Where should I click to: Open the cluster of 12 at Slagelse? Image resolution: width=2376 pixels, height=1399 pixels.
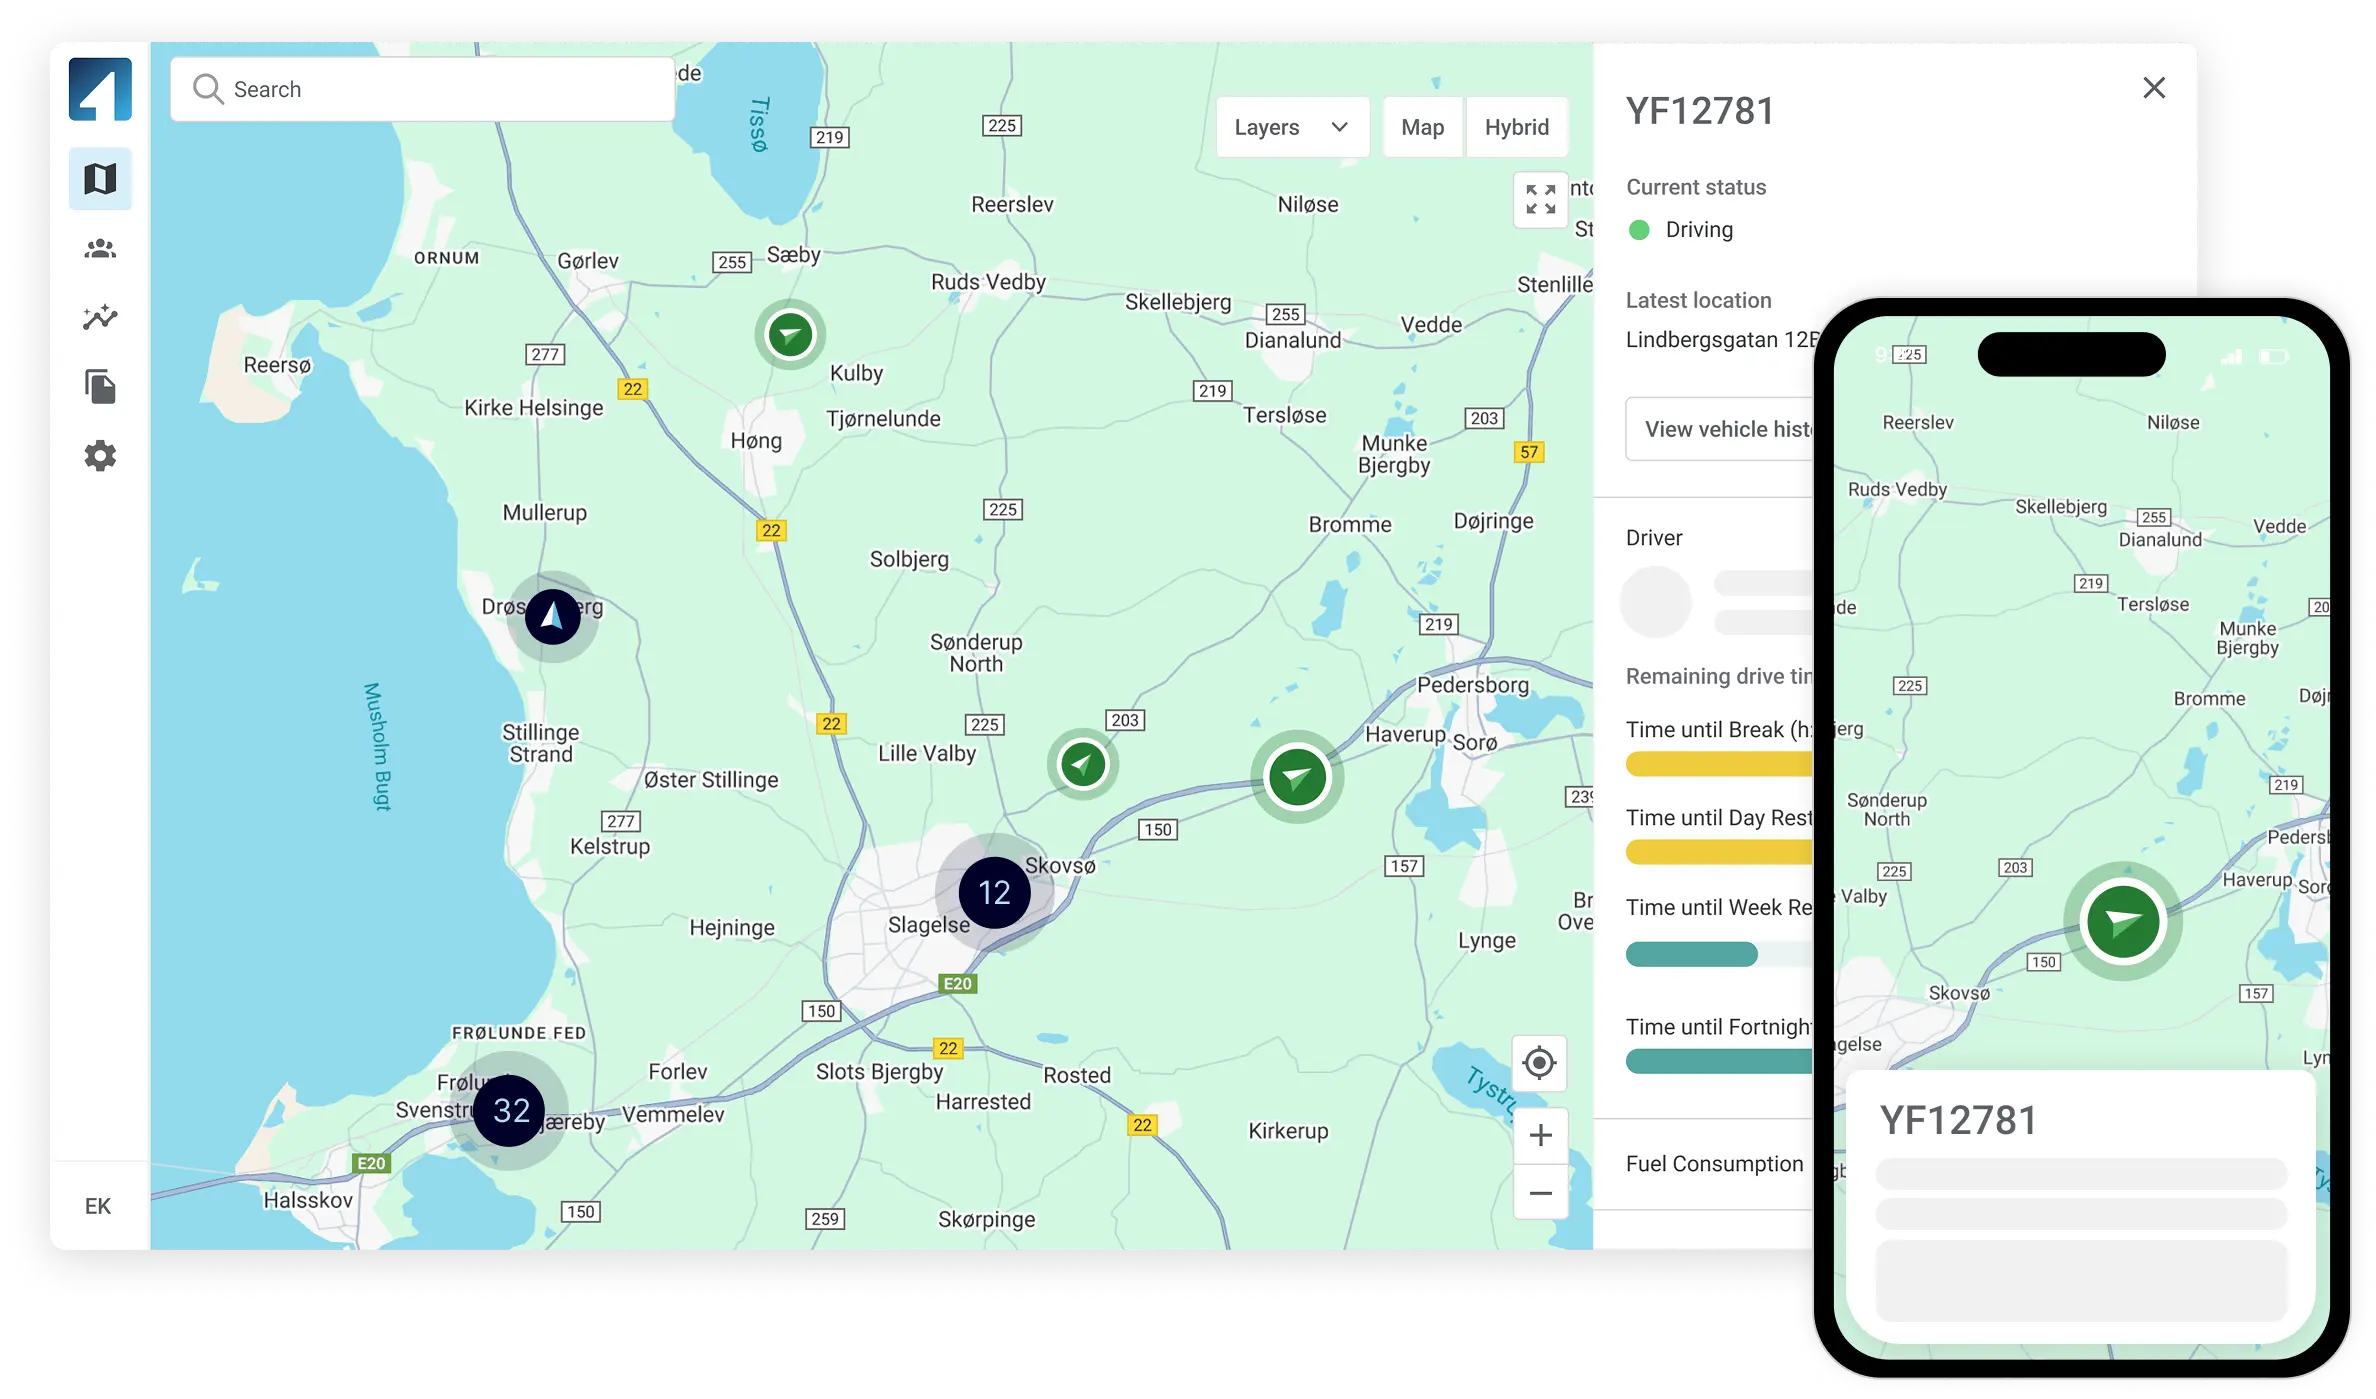[994, 893]
